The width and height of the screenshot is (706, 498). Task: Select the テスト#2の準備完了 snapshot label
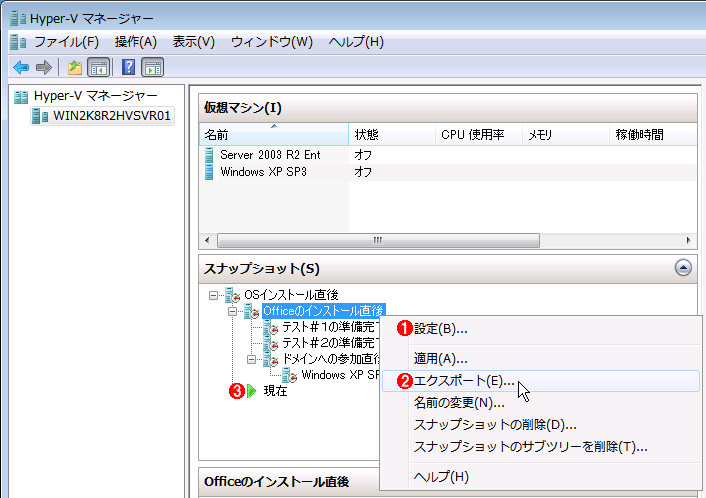(330, 344)
